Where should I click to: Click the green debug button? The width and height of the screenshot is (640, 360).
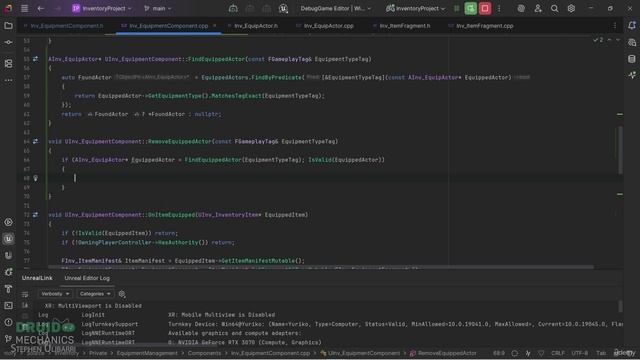[471, 8]
